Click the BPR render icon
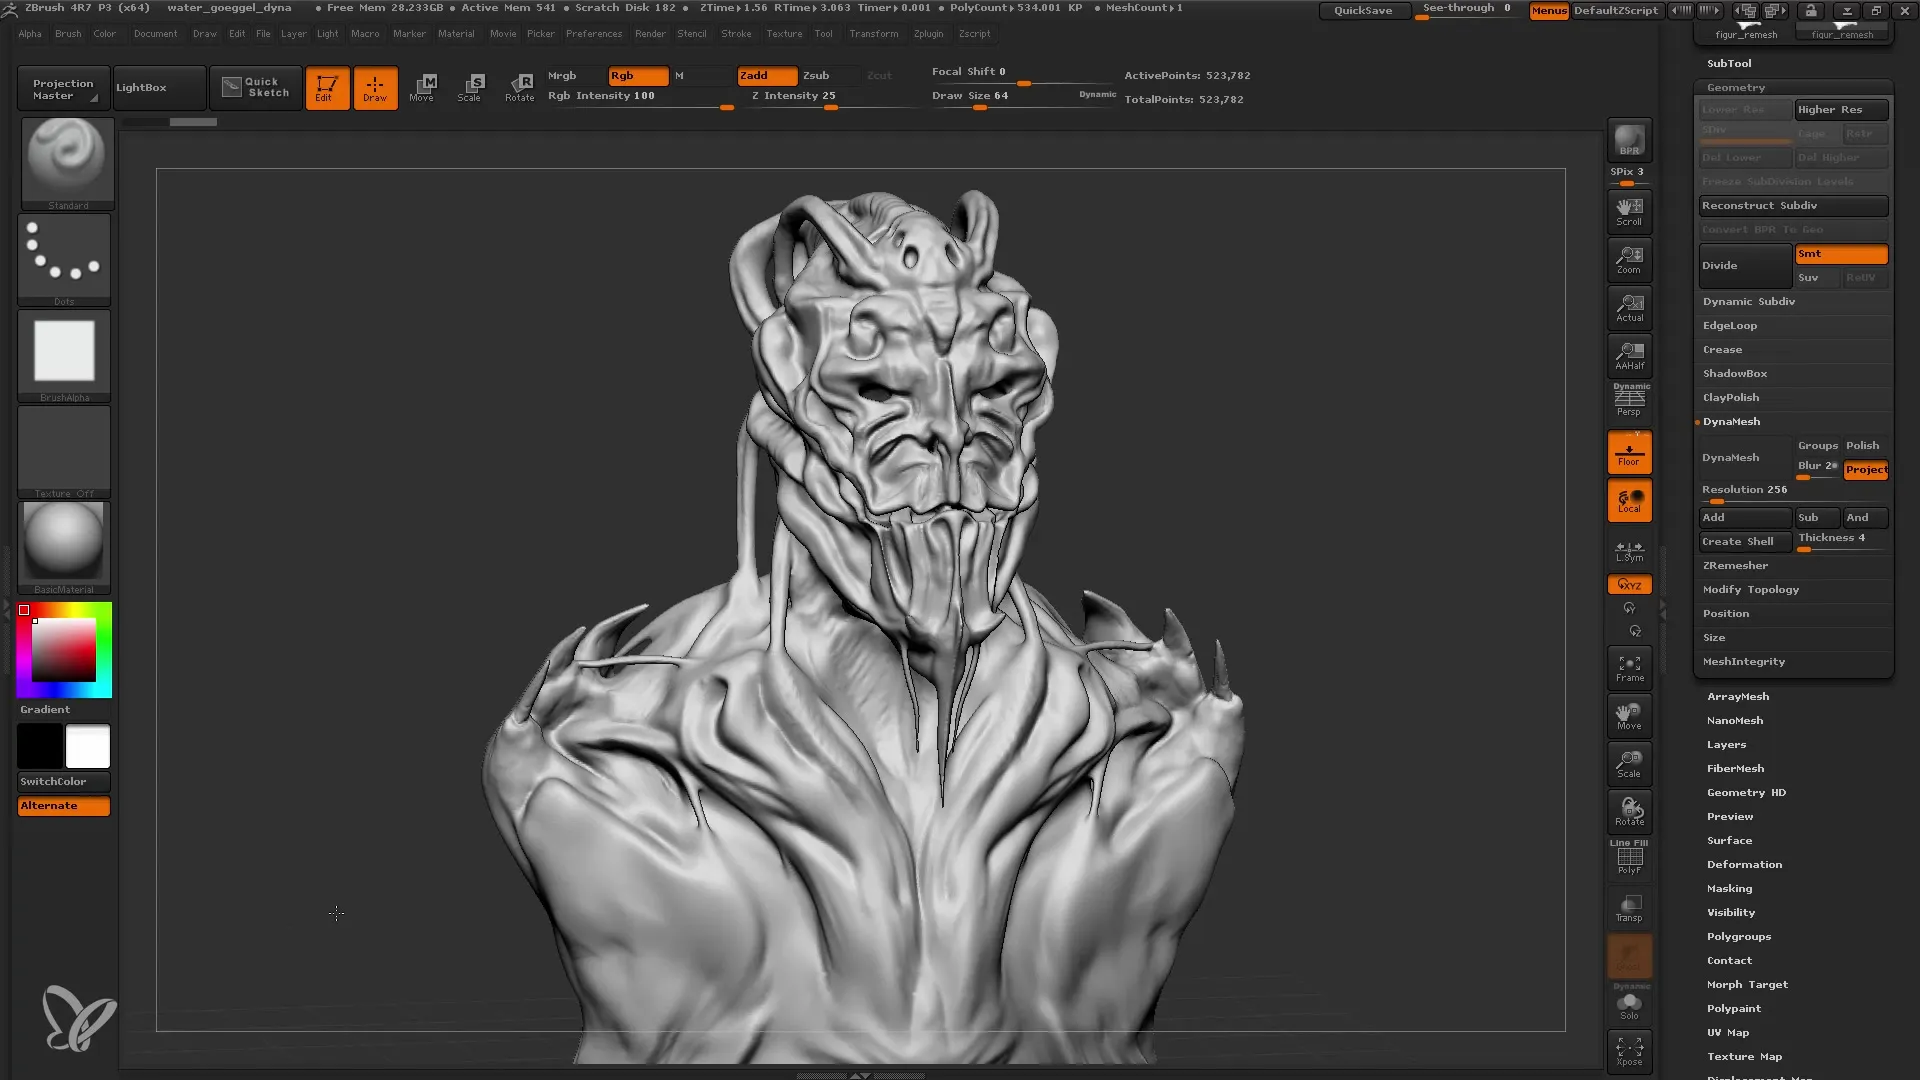Viewport: 1920px width, 1080px height. pos(1629,140)
